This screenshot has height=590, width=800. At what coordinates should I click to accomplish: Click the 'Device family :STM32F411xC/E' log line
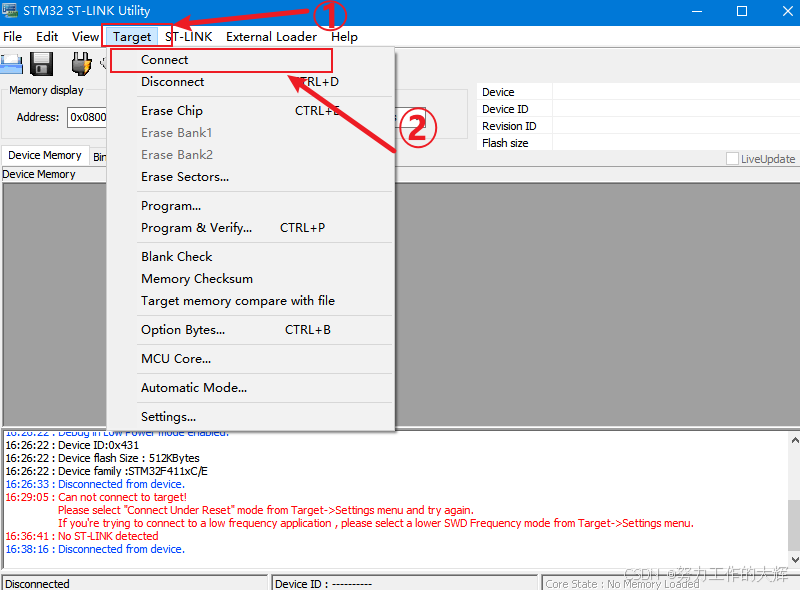click(107, 471)
